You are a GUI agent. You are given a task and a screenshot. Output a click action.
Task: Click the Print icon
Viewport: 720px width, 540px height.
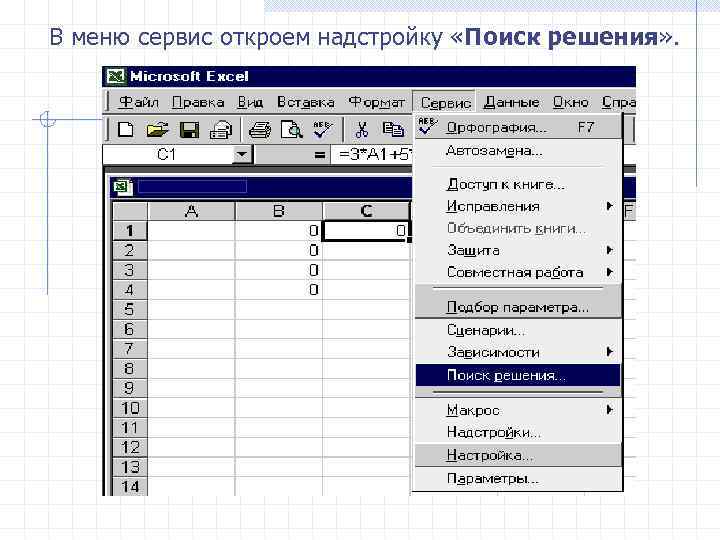point(260,130)
